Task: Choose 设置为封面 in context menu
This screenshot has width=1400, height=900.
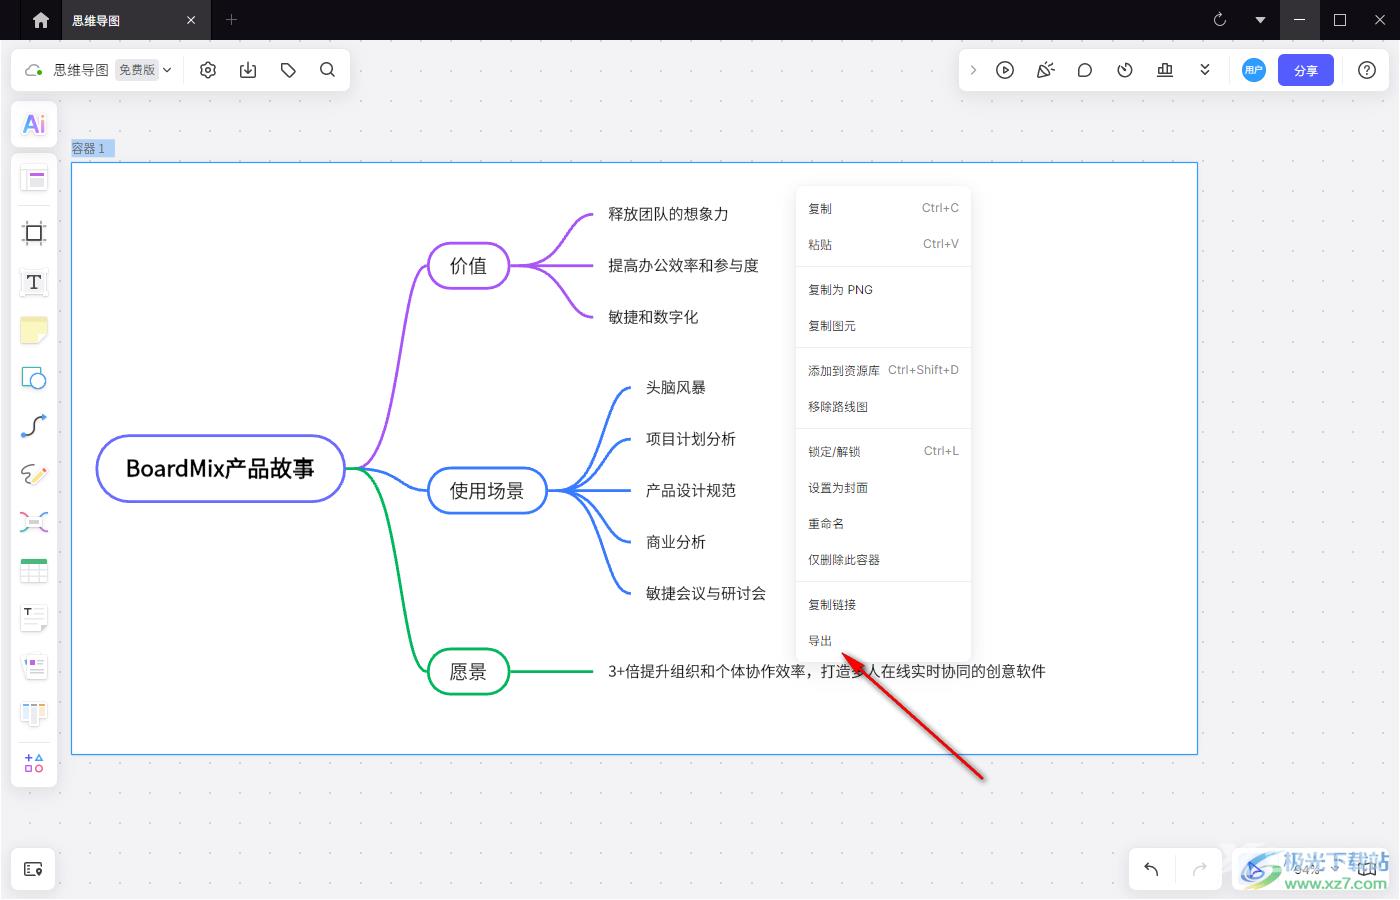Action: (883, 488)
